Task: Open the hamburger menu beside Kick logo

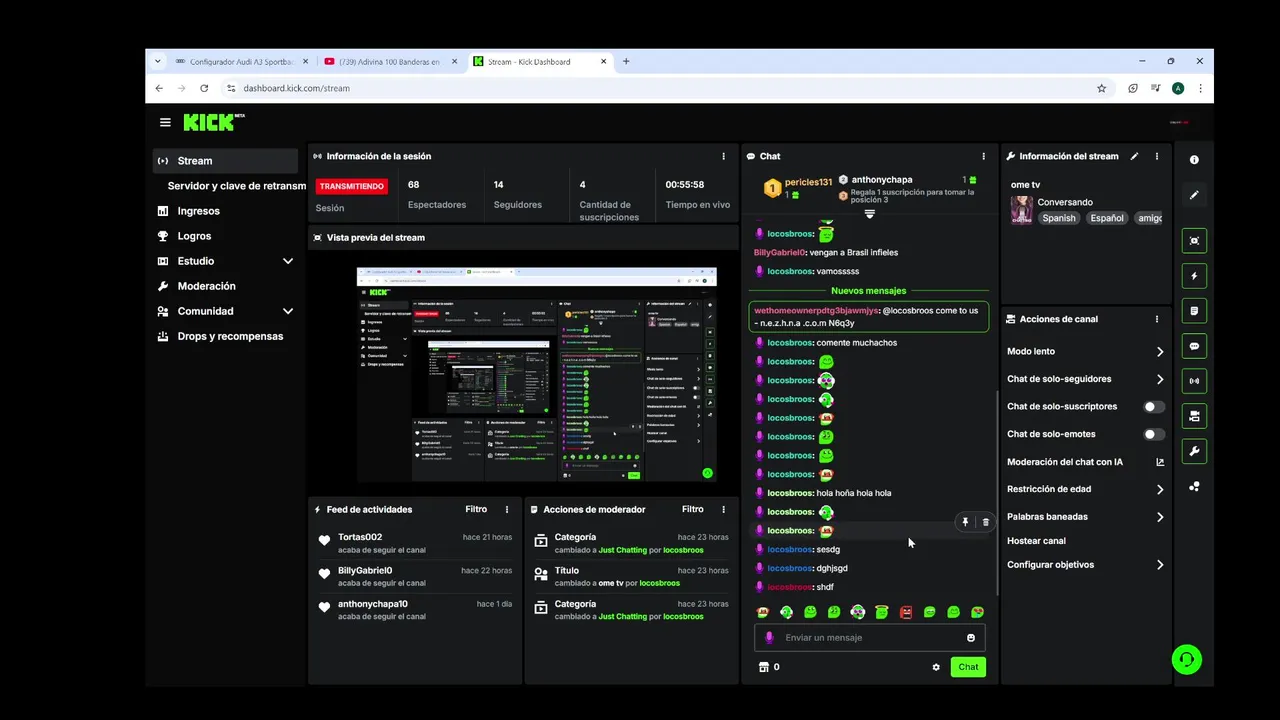Action: pyautogui.click(x=165, y=122)
